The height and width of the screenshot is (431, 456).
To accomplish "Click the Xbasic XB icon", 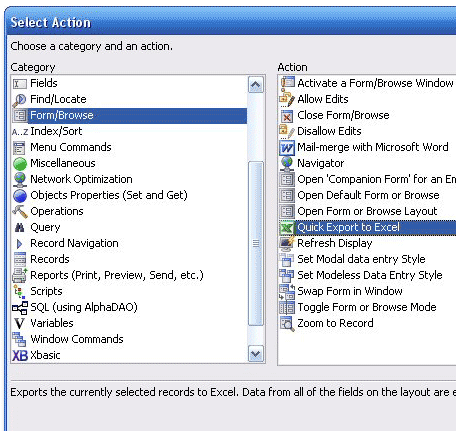I will tap(20, 355).
